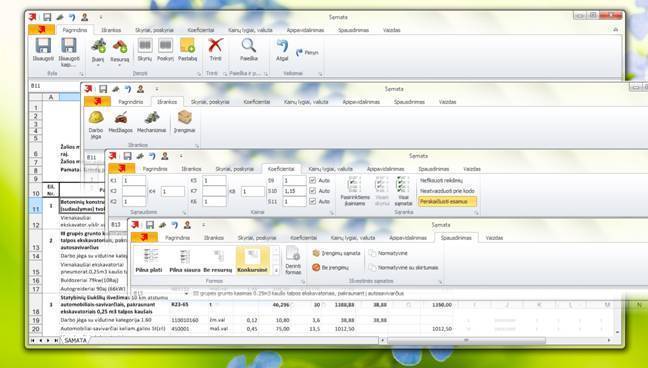This screenshot has width=648, height=368.
Task: Toggle Nefiksuoti reikšmių option
Action: [441, 180]
